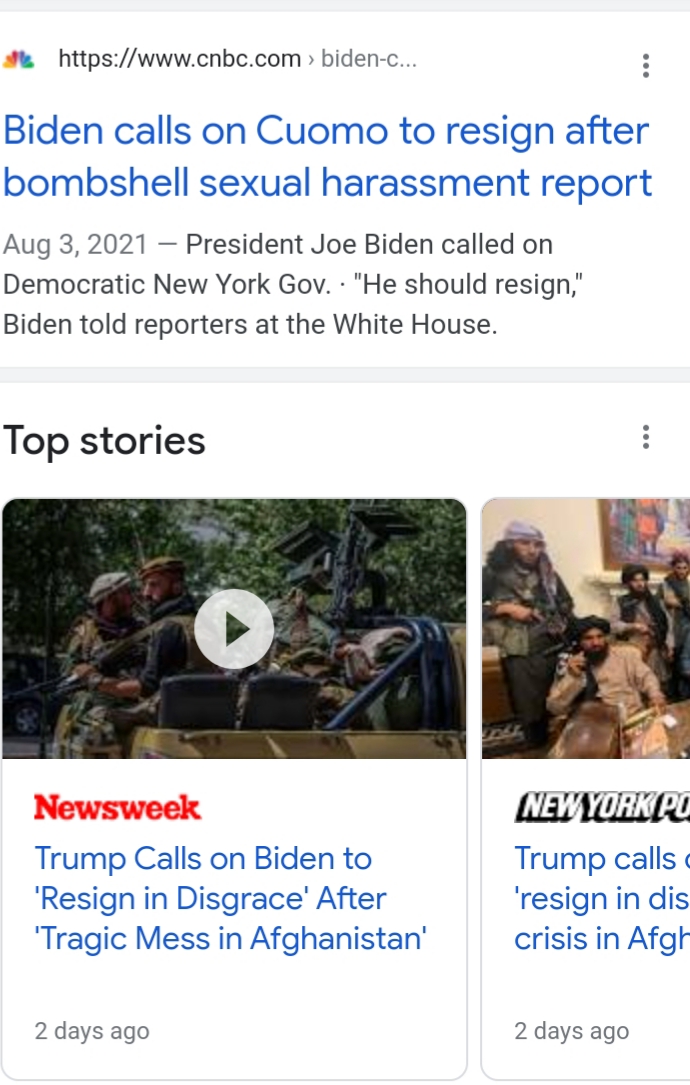
Task: Open New York Post story thumbnail image
Action: coord(586,629)
